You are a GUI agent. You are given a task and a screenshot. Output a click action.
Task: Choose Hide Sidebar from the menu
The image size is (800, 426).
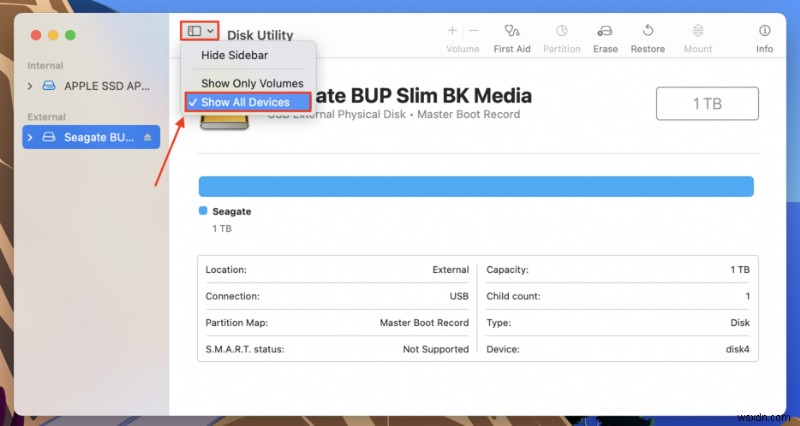point(234,55)
